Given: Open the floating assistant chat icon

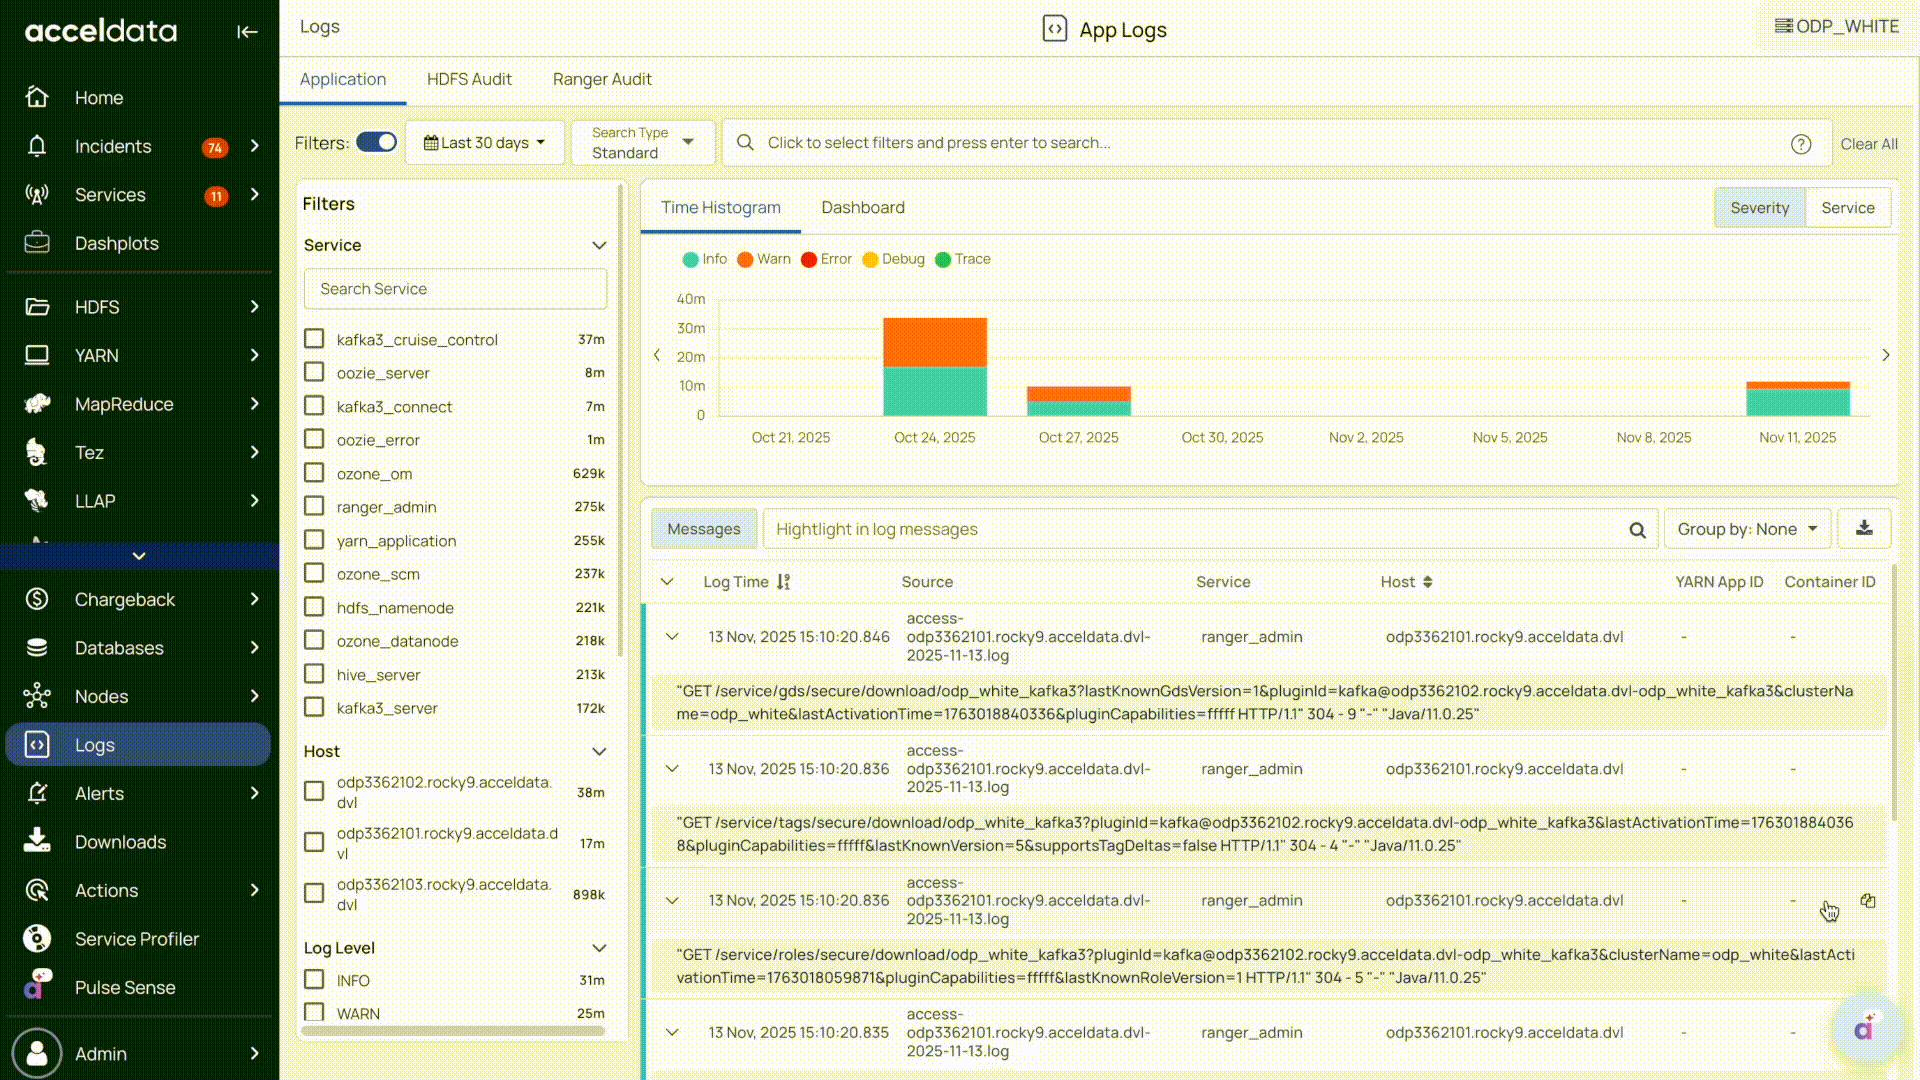Looking at the screenshot, I should pos(1865,1028).
